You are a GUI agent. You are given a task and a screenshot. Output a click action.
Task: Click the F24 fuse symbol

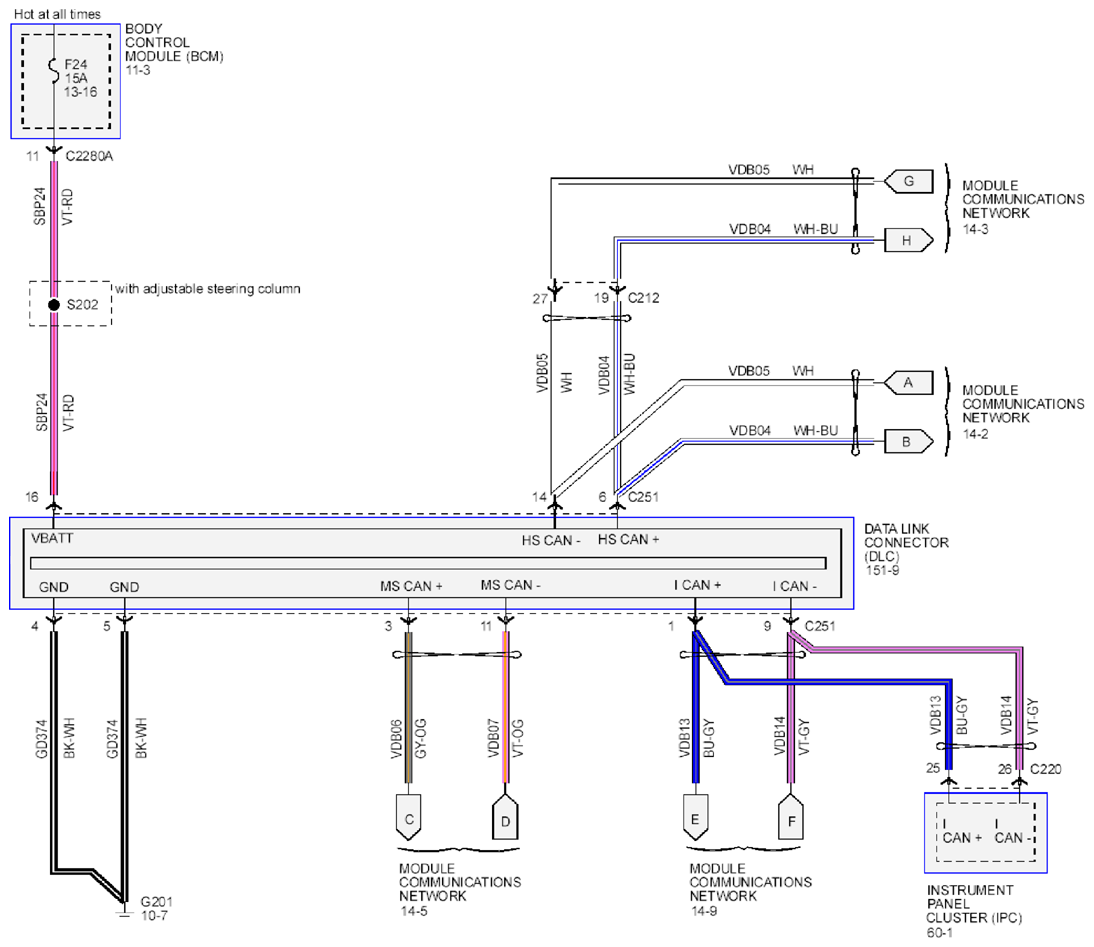[x=53, y=72]
